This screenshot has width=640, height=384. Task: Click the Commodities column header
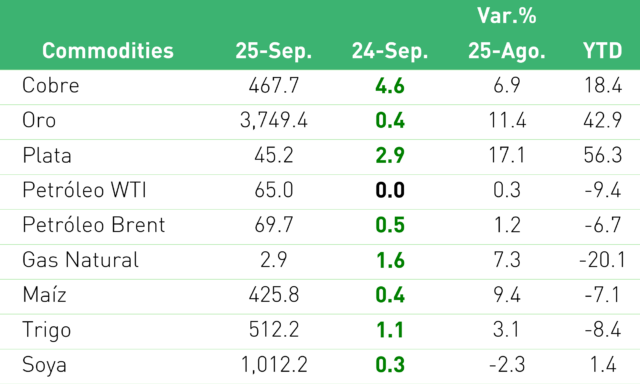[108, 51]
